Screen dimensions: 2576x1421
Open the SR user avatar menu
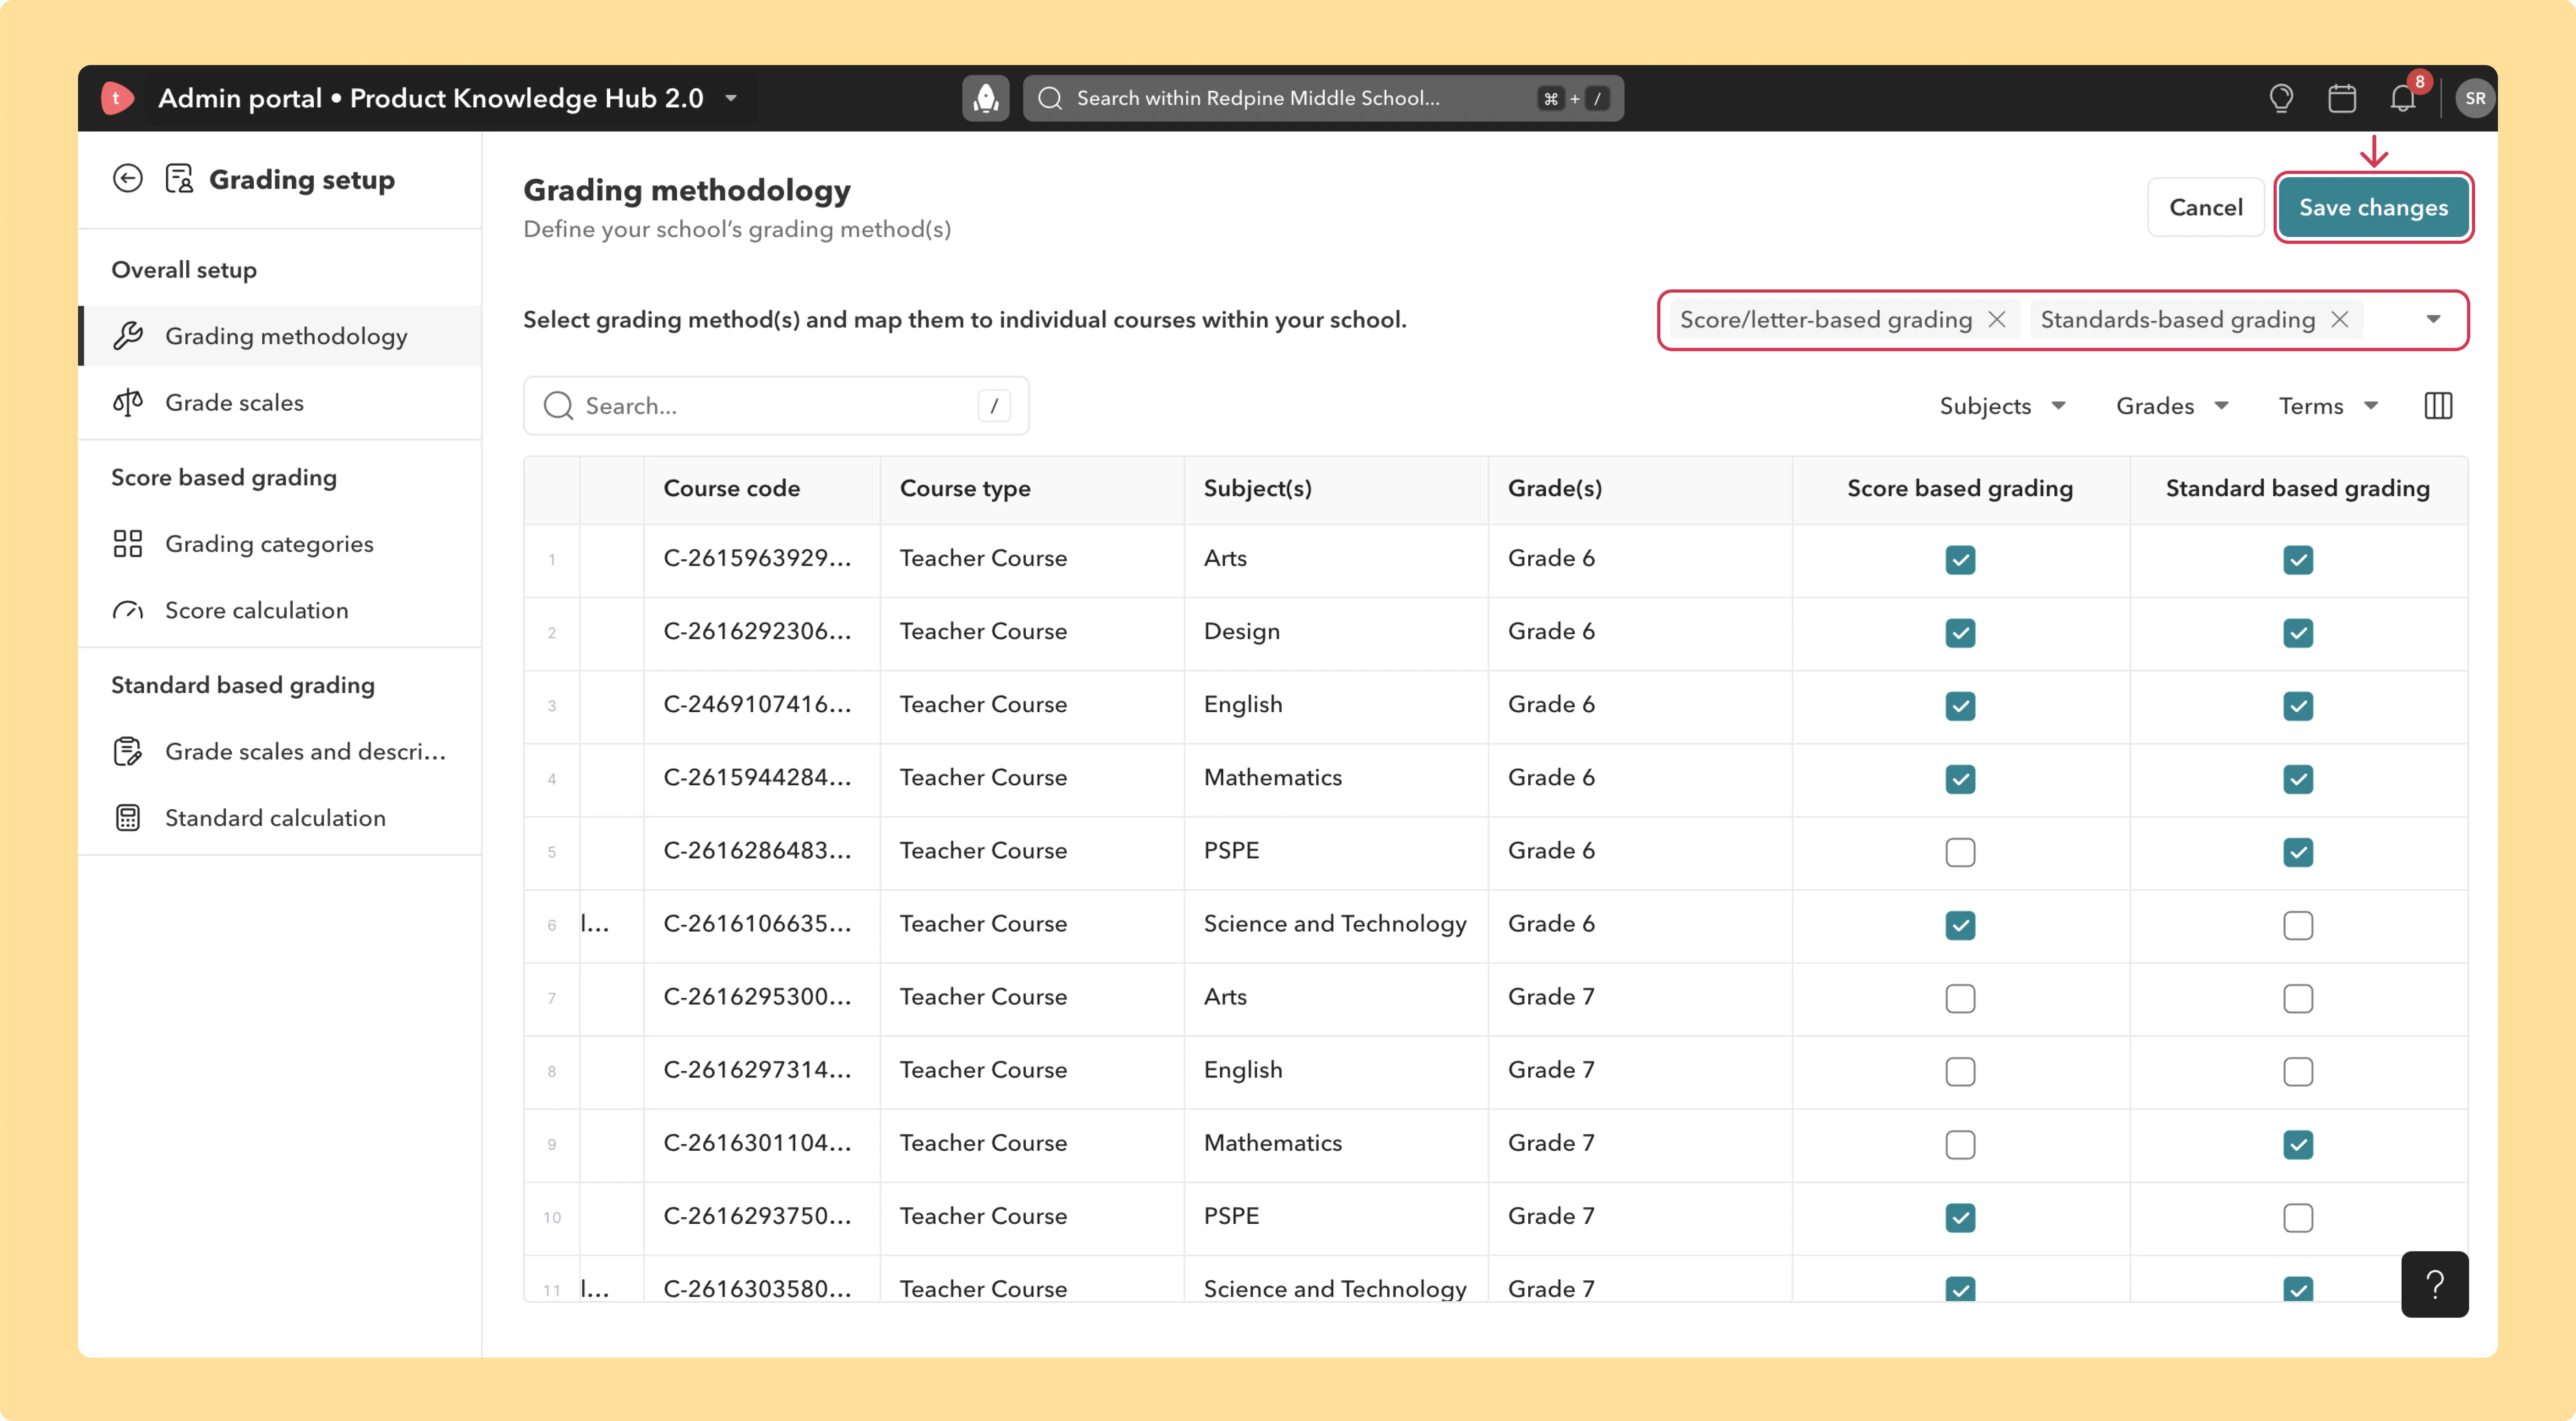pos(2475,98)
